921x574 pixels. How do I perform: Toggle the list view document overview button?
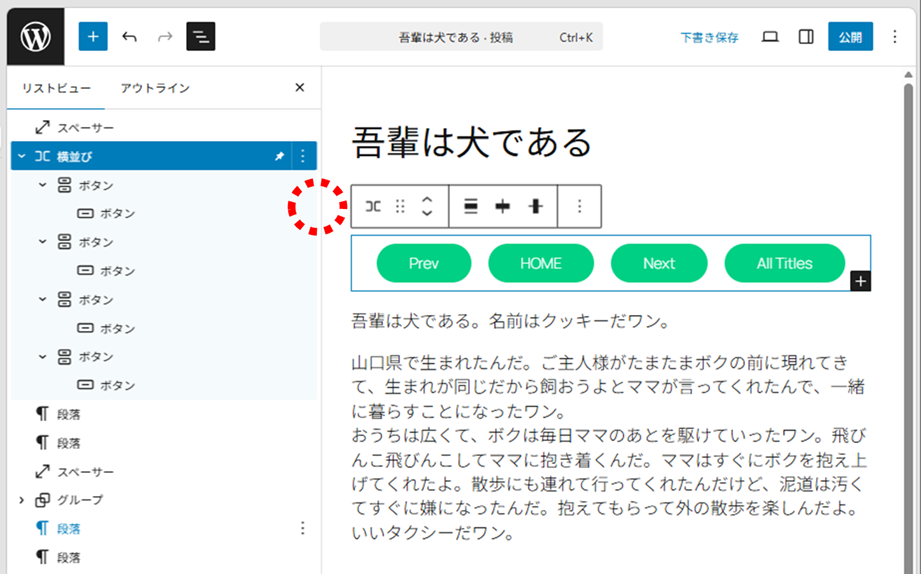pyautogui.click(x=201, y=37)
